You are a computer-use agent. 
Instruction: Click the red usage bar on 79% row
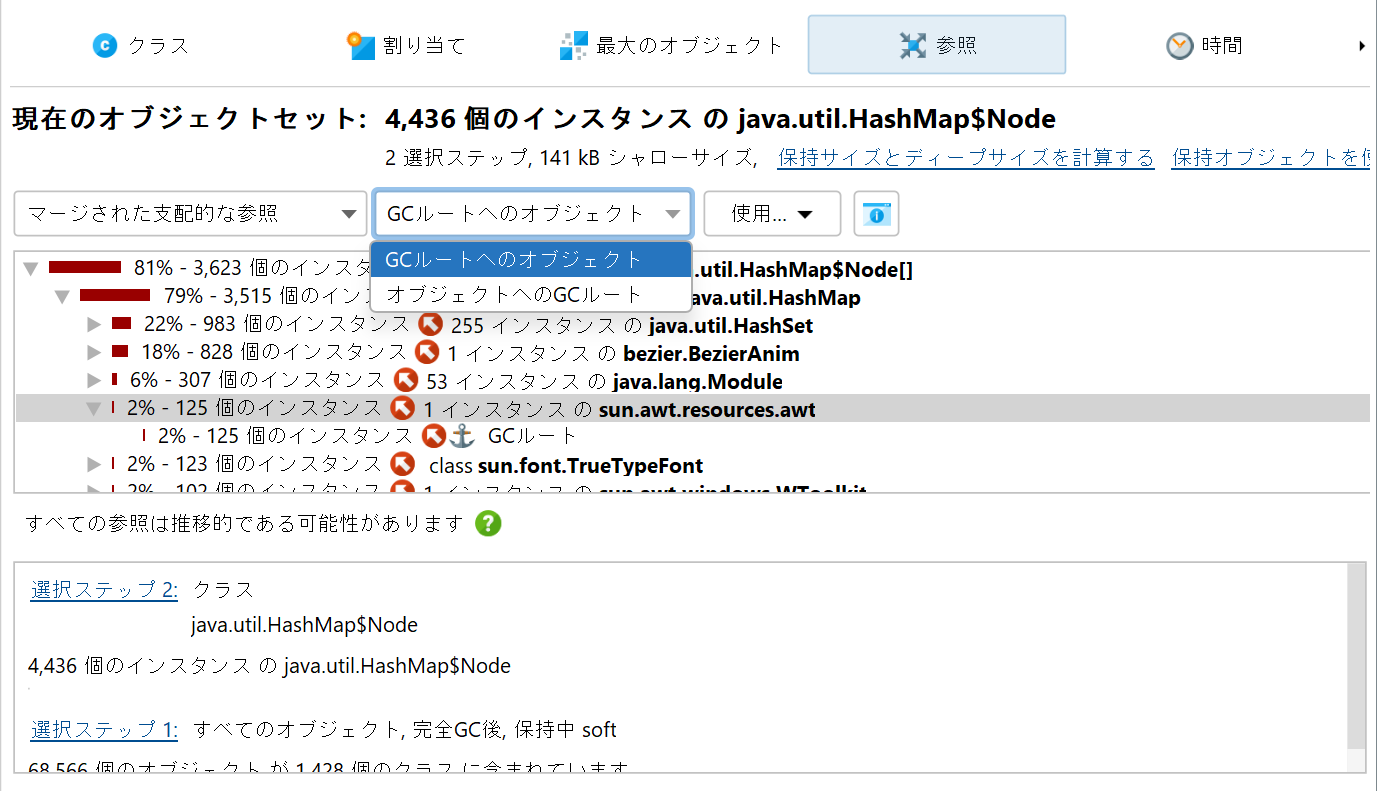pos(115,295)
